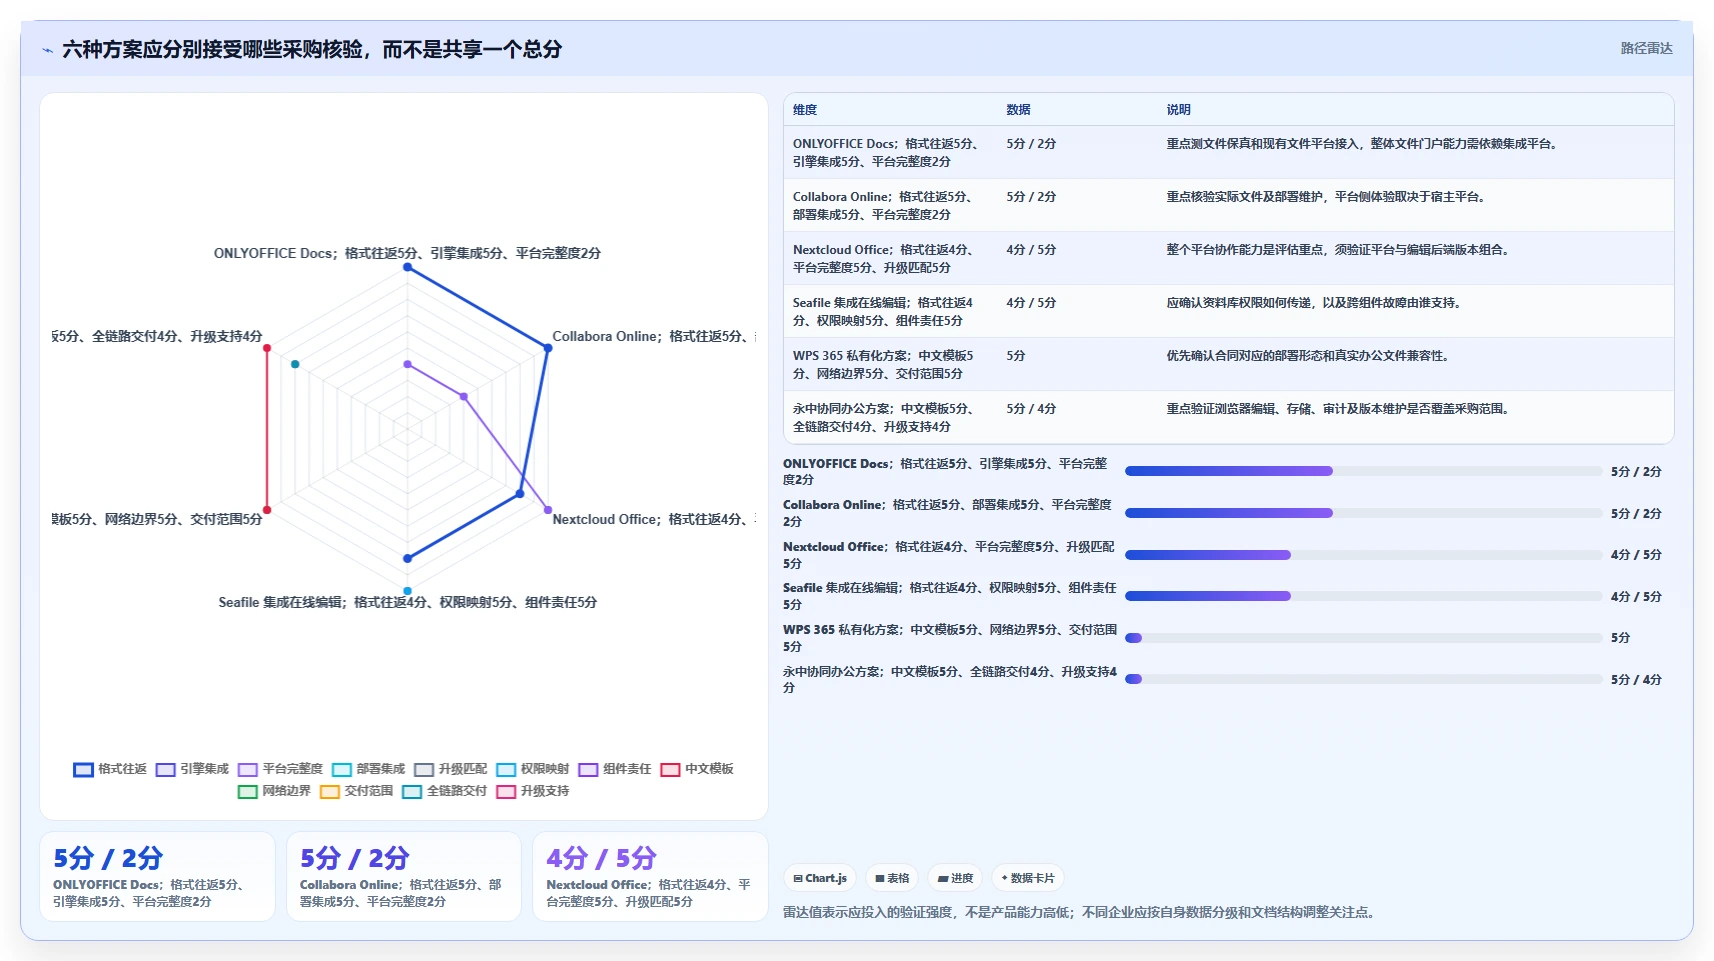This screenshot has width=1714, height=961.
Task: Select the 表格 chip
Action: [892, 878]
